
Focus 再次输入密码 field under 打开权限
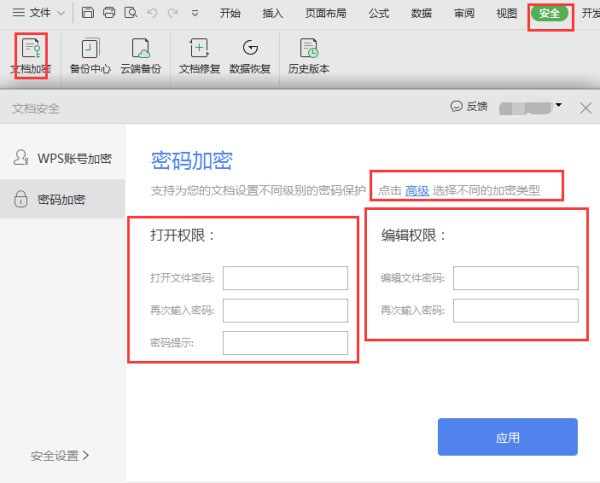[x=285, y=310]
